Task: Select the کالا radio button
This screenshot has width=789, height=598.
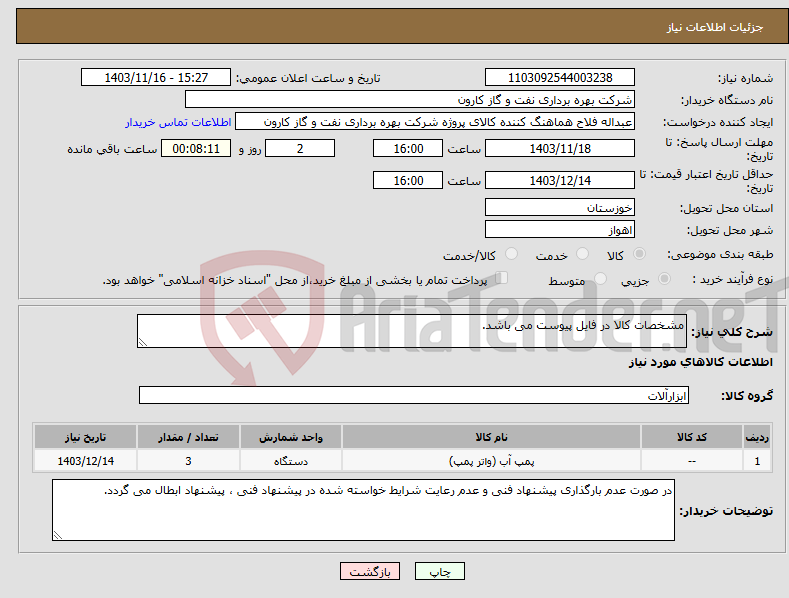Action: pyautogui.click(x=640, y=254)
